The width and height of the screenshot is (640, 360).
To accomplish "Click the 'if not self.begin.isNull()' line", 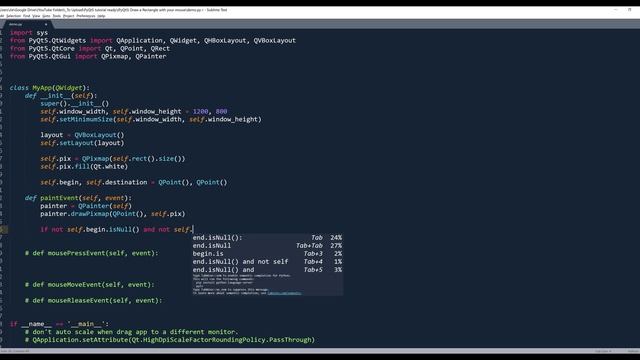I will pos(116,229).
